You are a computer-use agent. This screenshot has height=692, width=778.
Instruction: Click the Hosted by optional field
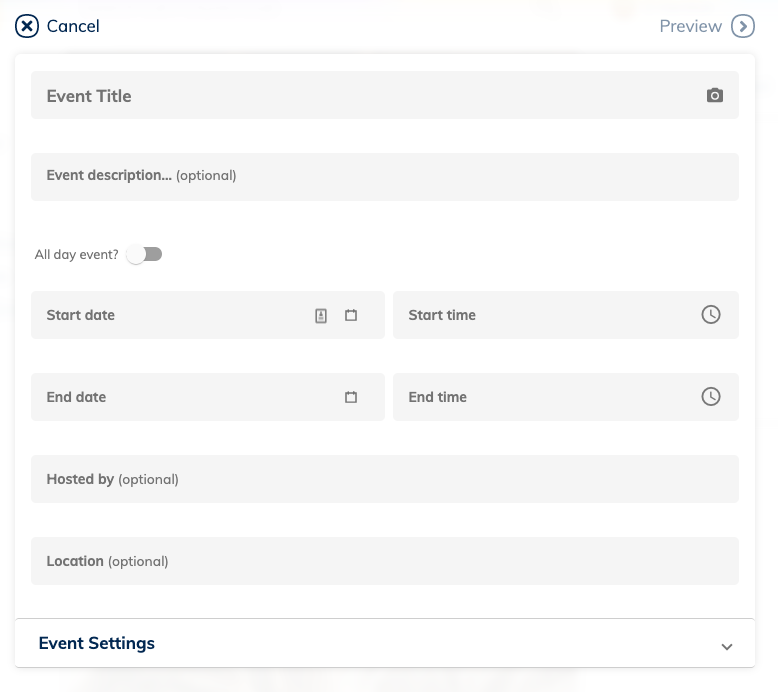pyautogui.click(x=385, y=479)
